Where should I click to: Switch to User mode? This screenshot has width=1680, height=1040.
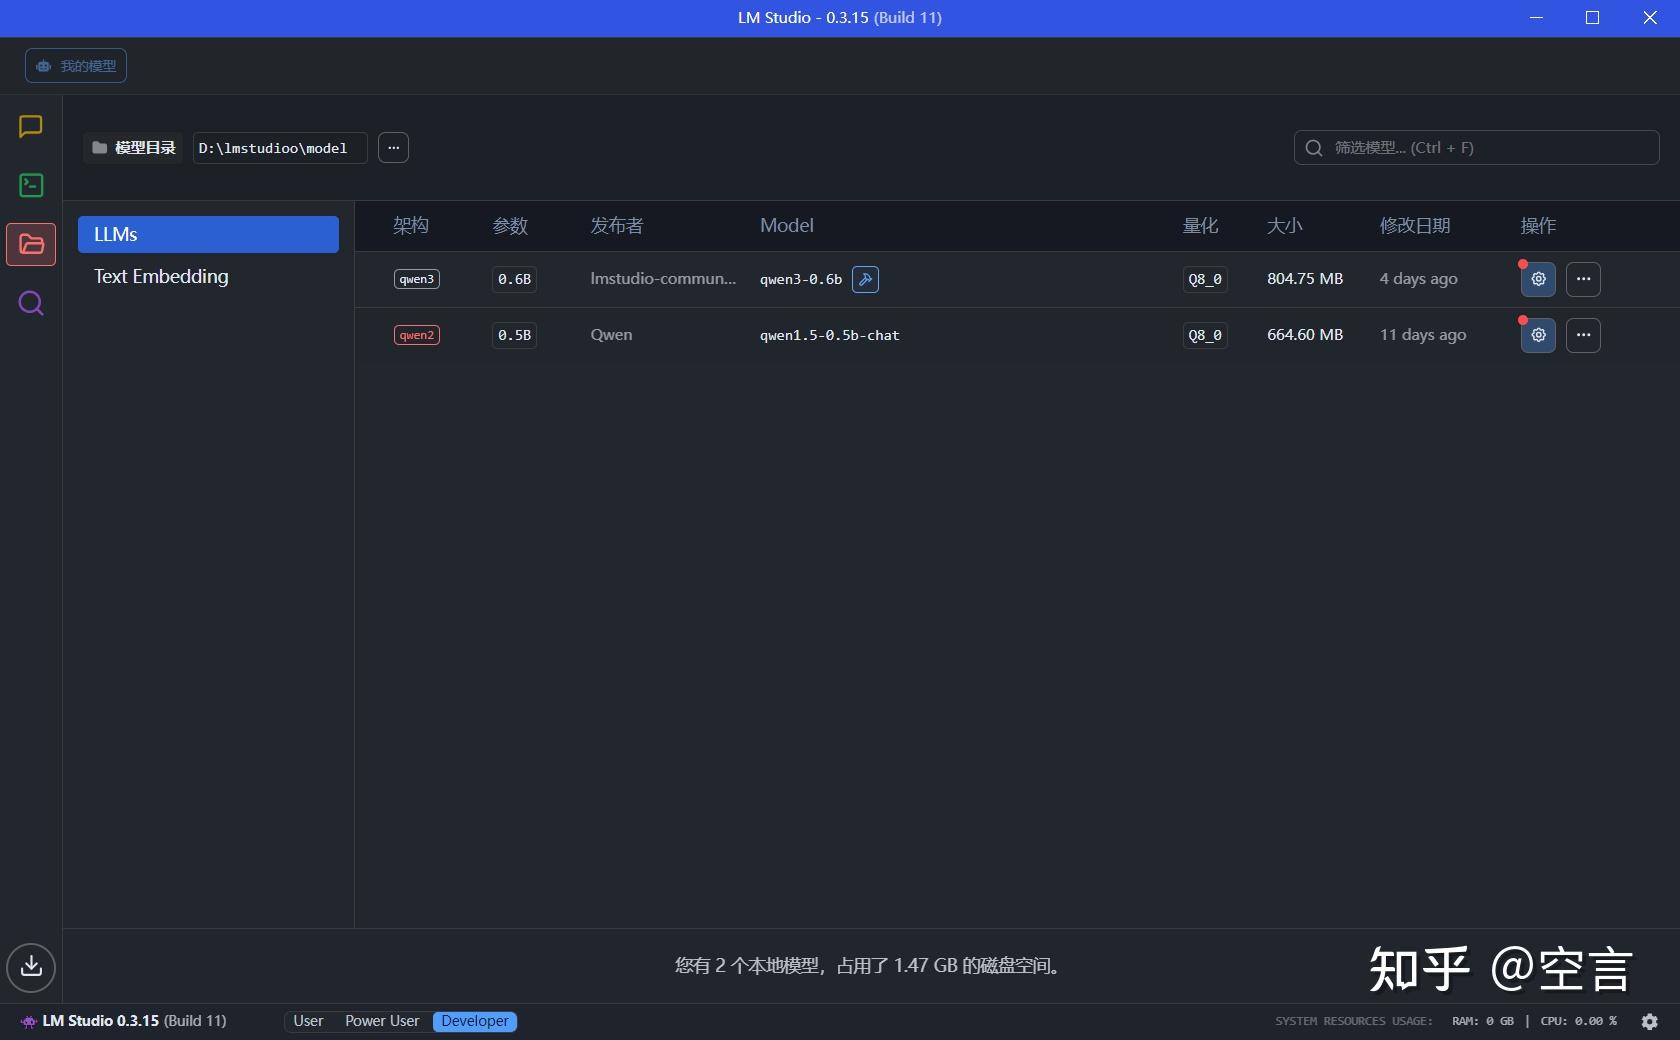[308, 1021]
